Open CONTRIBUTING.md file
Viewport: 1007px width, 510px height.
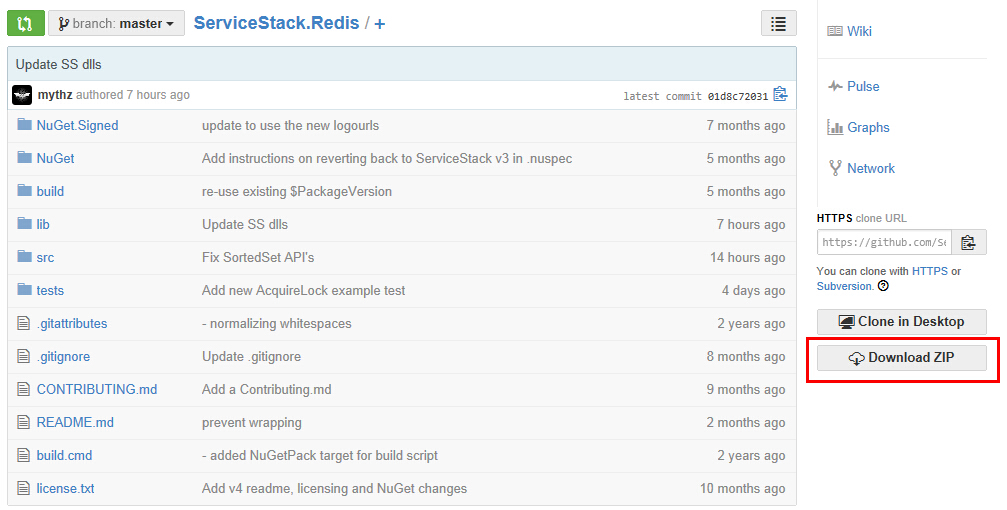click(x=97, y=389)
